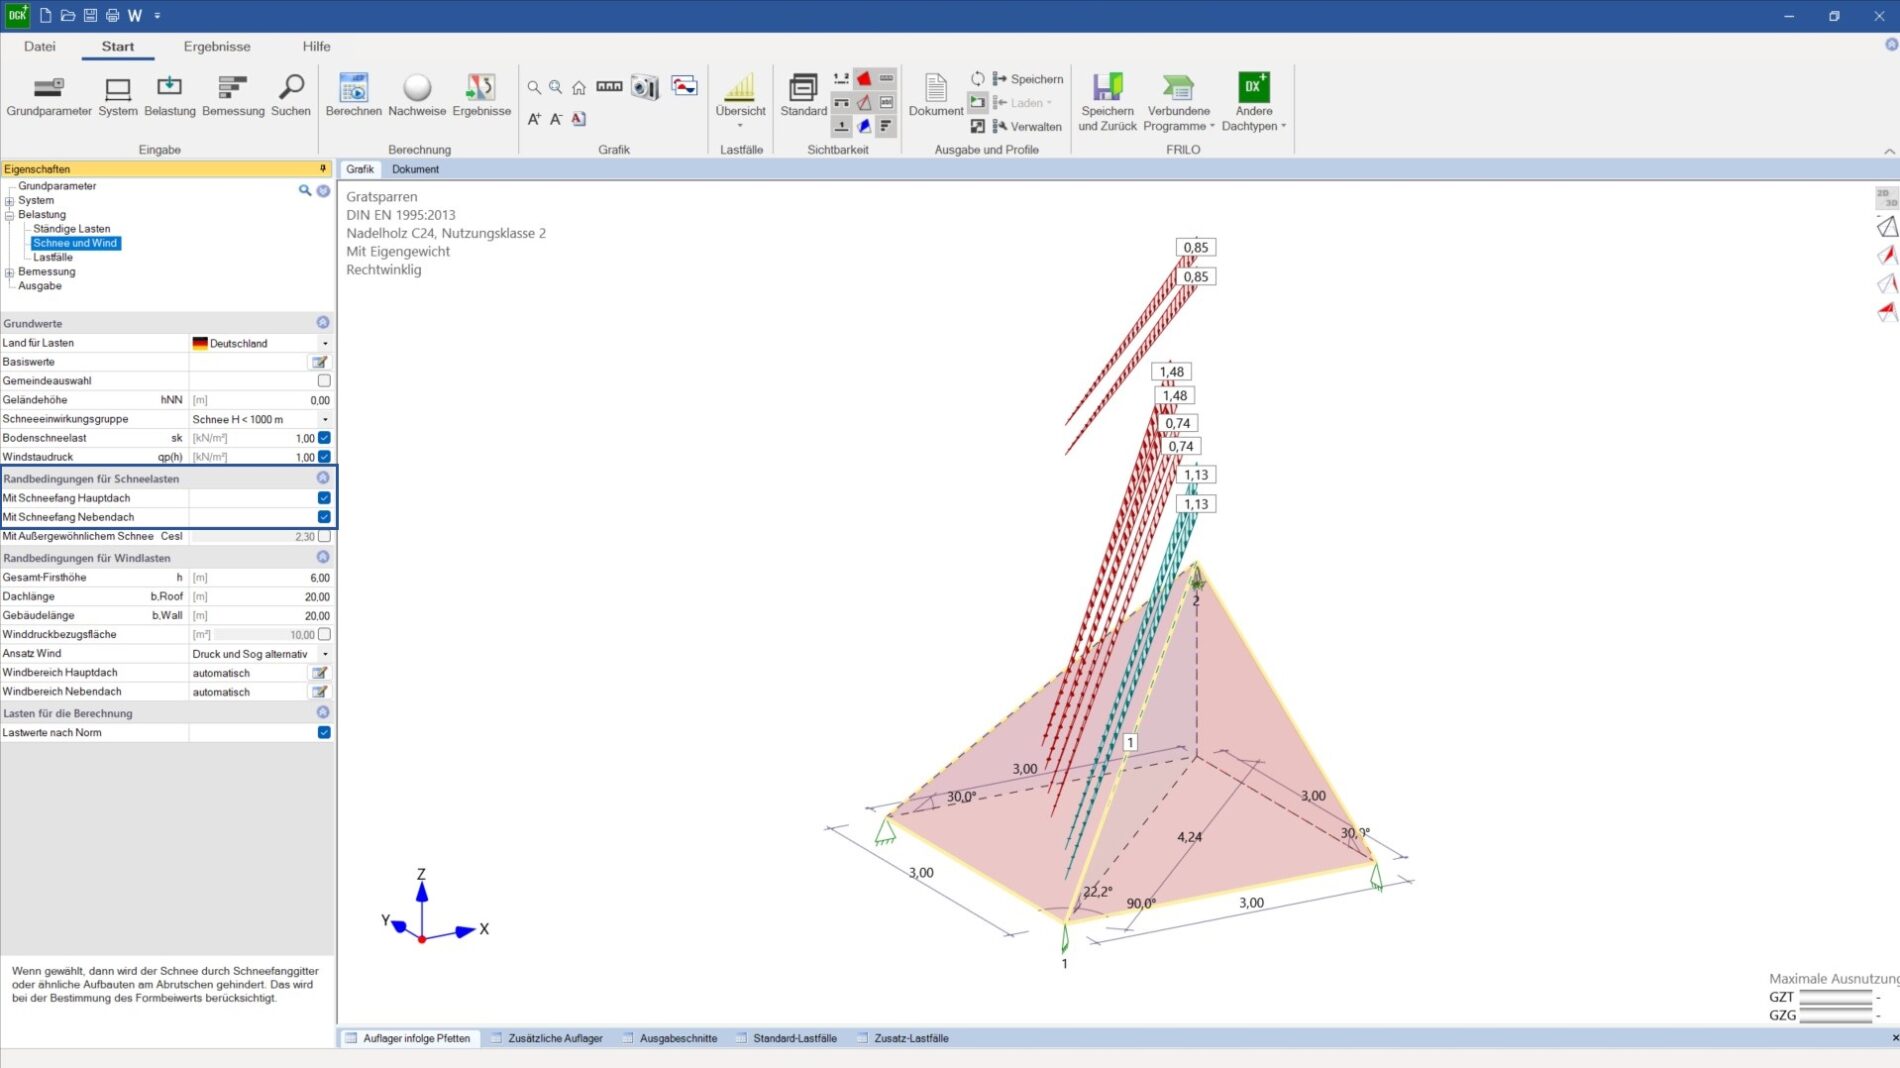Save file via quick access disk icon
Screen dimensions: 1900x1068
point(90,15)
